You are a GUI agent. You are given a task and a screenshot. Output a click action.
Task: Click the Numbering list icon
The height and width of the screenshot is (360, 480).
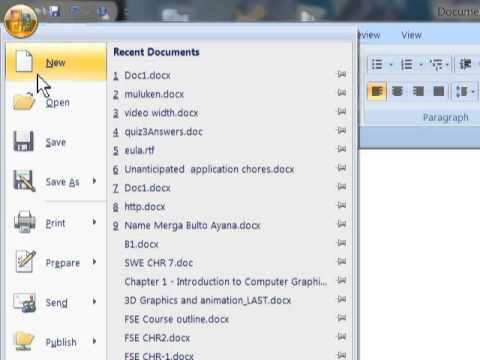[406, 64]
